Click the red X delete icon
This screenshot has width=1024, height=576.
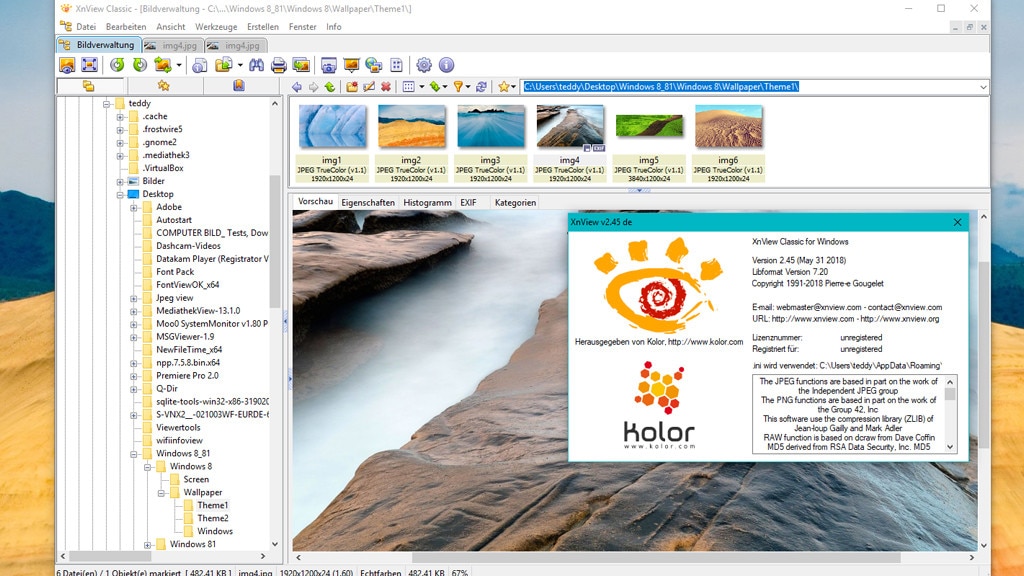[x=386, y=87]
